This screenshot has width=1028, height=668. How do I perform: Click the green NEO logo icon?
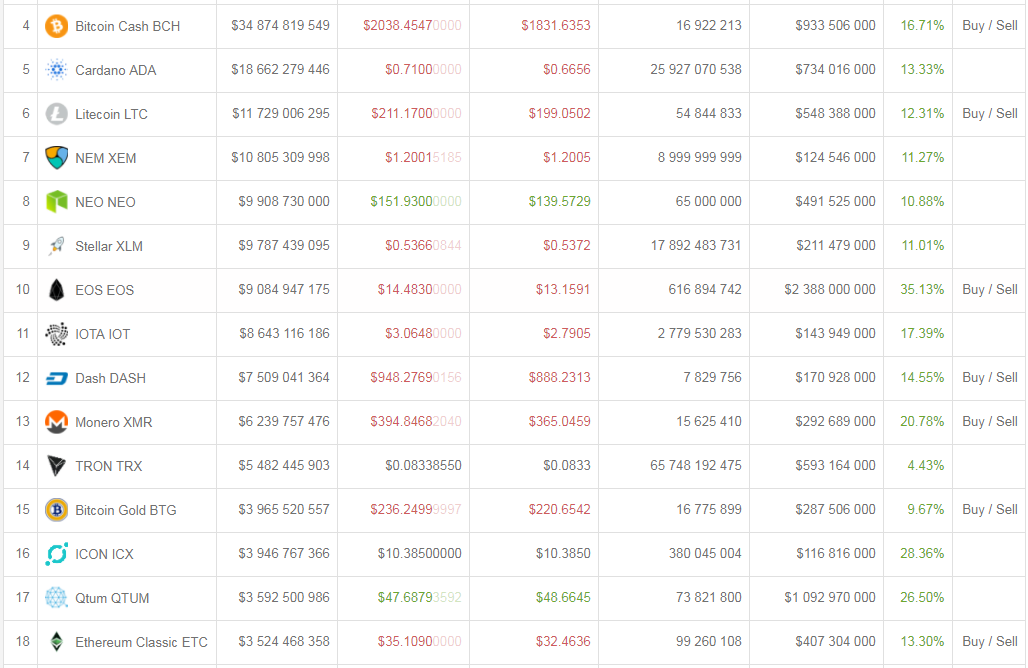(57, 202)
